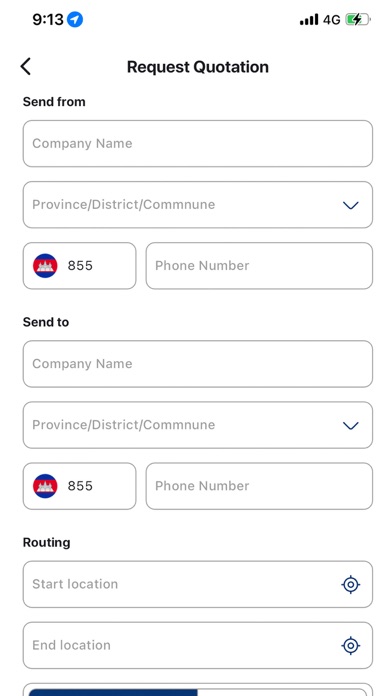Tap the signal strength bars

click(x=309, y=20)
